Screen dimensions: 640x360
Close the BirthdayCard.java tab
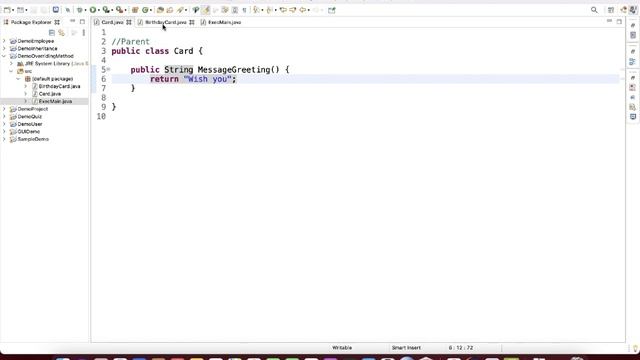[191, 22]
